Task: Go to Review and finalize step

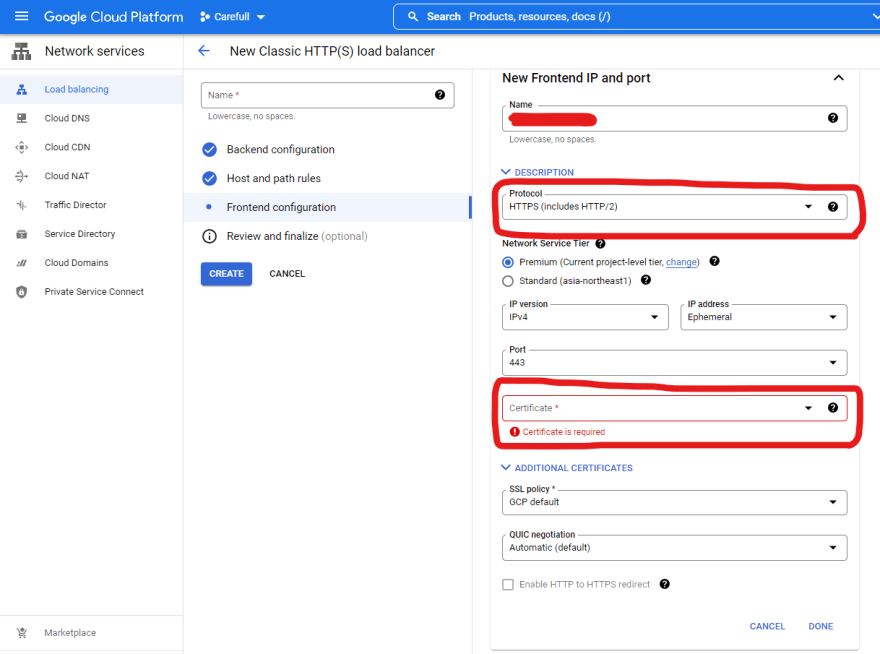Action: 327,236
